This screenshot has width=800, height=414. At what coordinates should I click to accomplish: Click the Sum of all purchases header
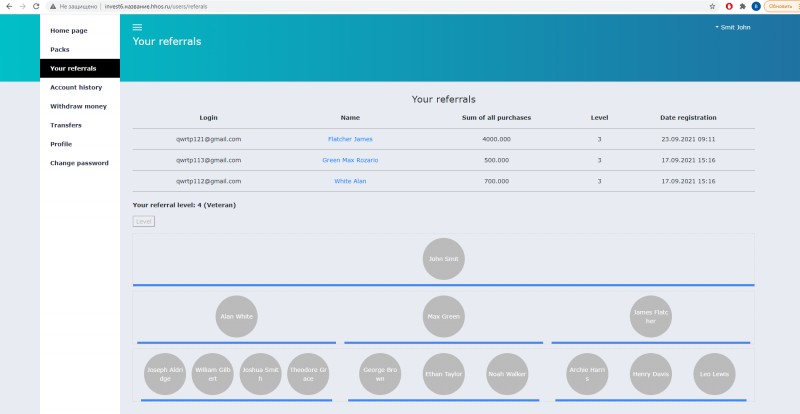496,117
